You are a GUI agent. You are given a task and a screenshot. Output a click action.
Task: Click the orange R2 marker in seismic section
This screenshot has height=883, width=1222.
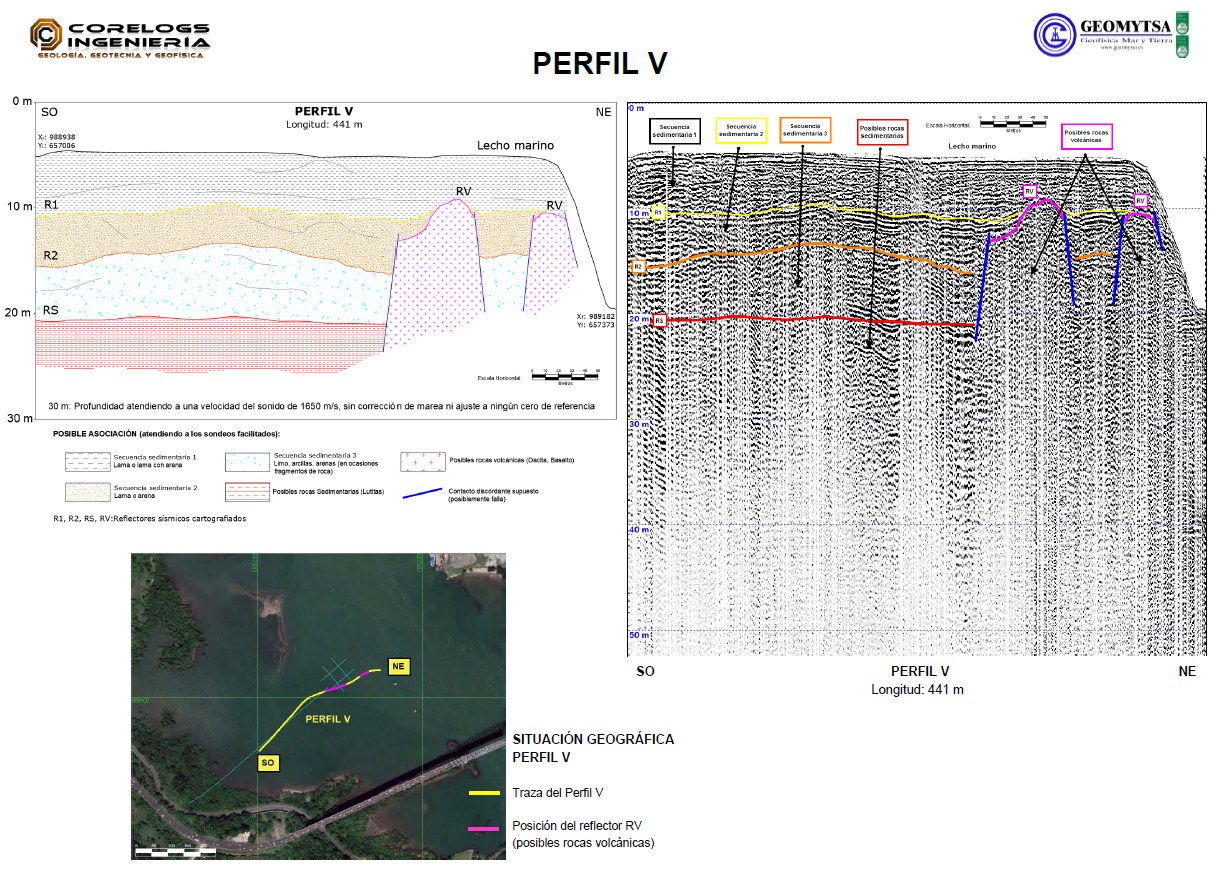tap(637, 267)
